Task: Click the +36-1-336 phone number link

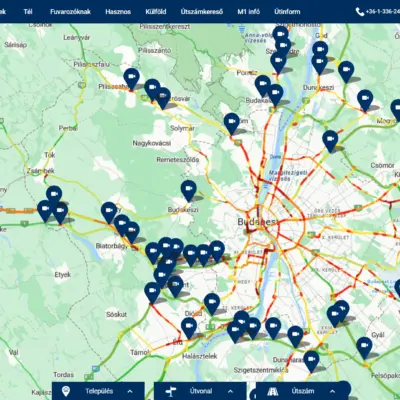Action: coord(382,12)
